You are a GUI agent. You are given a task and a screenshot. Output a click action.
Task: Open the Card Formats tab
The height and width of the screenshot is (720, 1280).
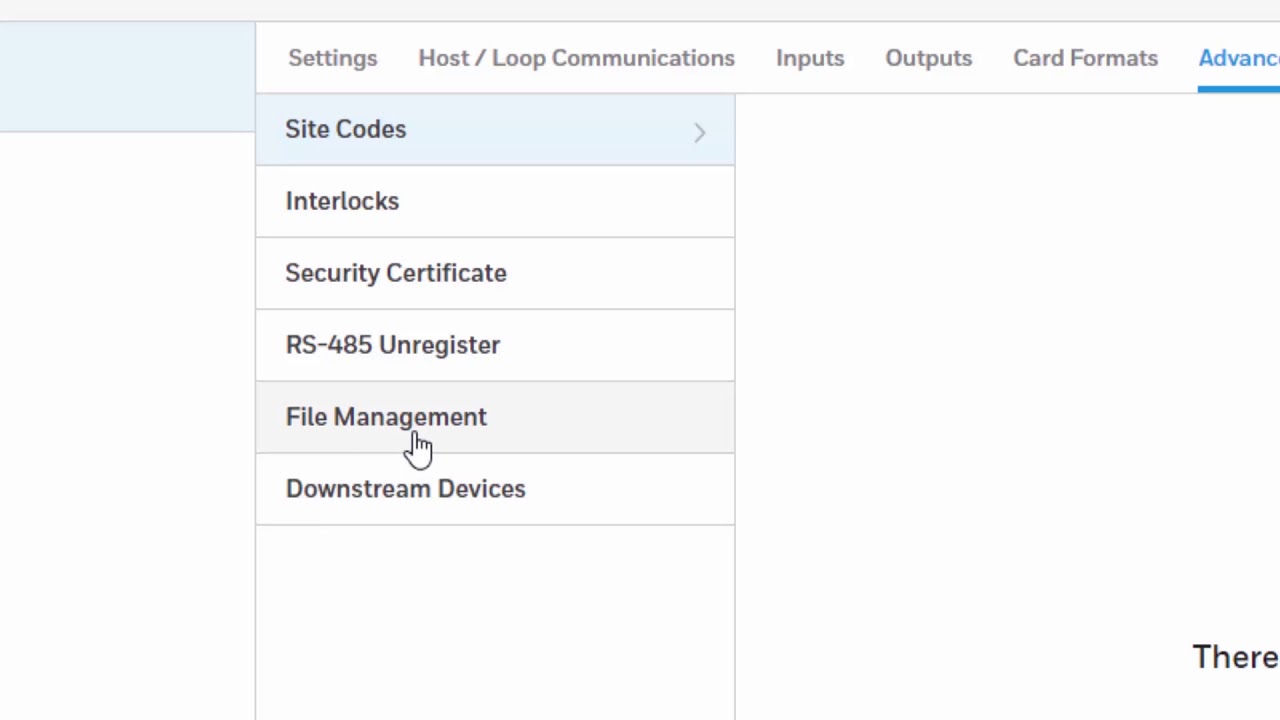click(1085, 58)
